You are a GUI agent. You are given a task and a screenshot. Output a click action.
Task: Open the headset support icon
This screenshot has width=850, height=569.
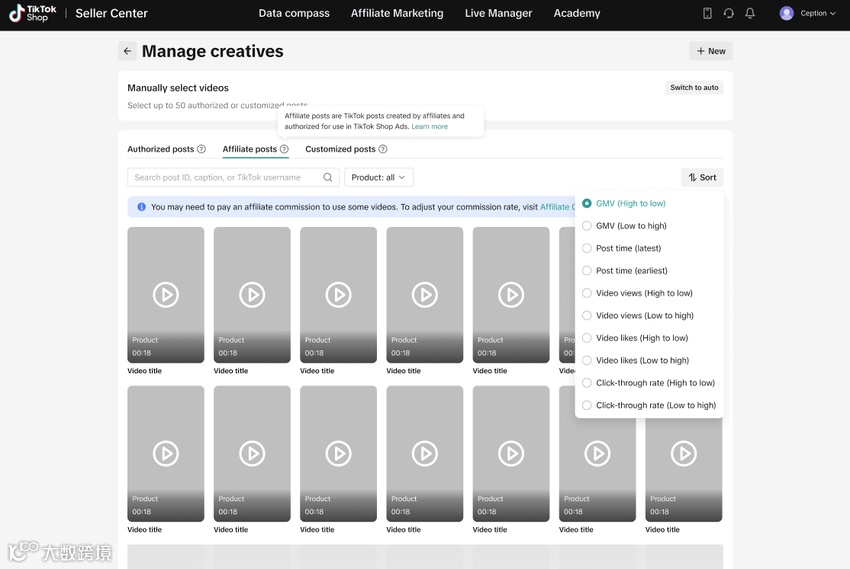(x=728, y=14)
